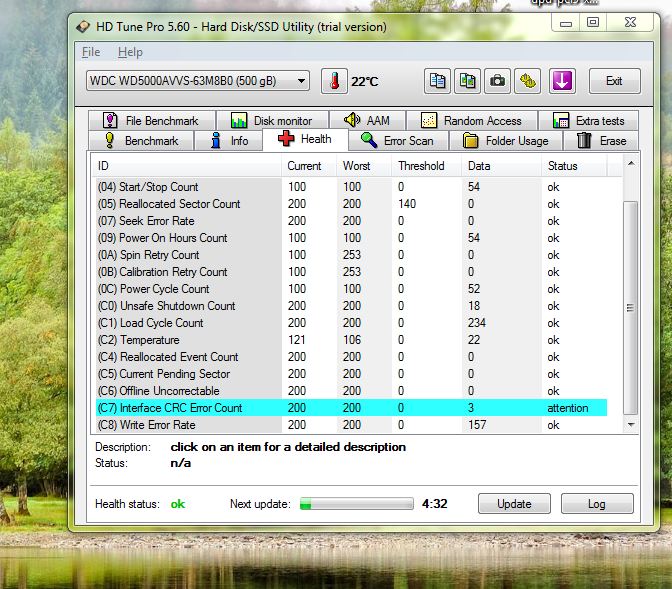Switch to the Folder Usage tab

[506, 141]
